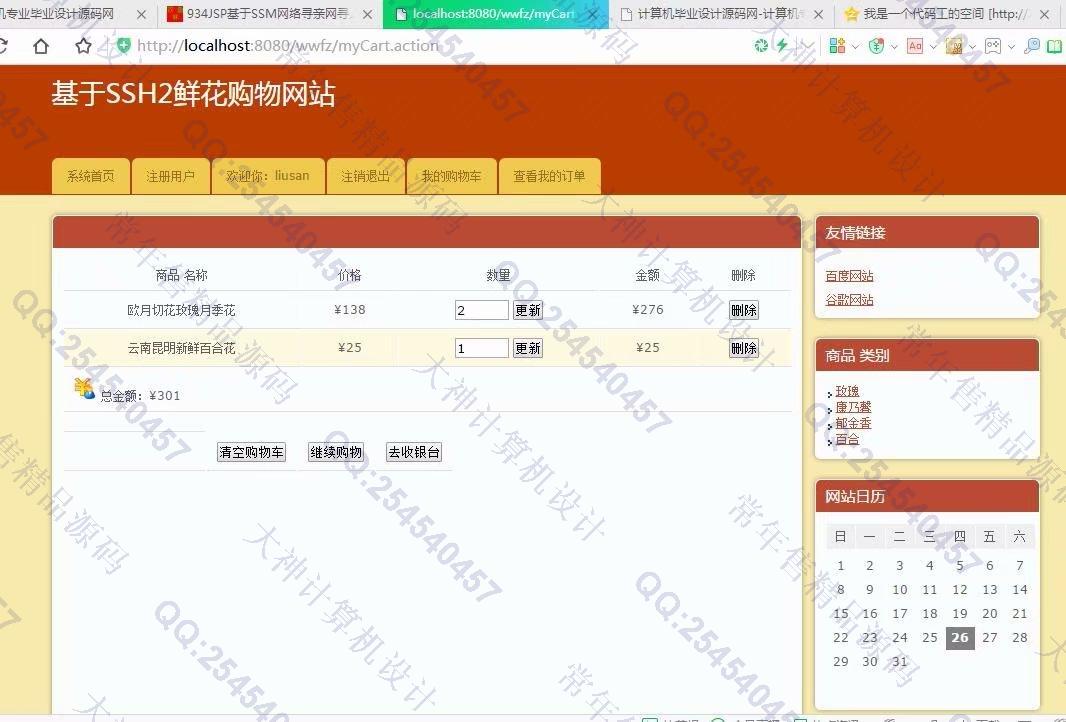
Task: Click the star favicon of 我是一个代码工 tab
Action: (850, 14)
